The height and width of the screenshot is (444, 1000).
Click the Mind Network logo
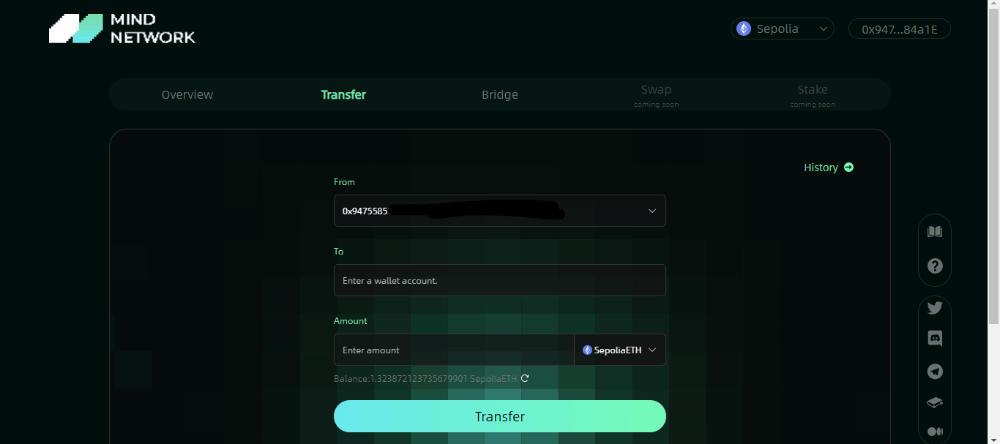pyautogui.click(x=122, y=29)
